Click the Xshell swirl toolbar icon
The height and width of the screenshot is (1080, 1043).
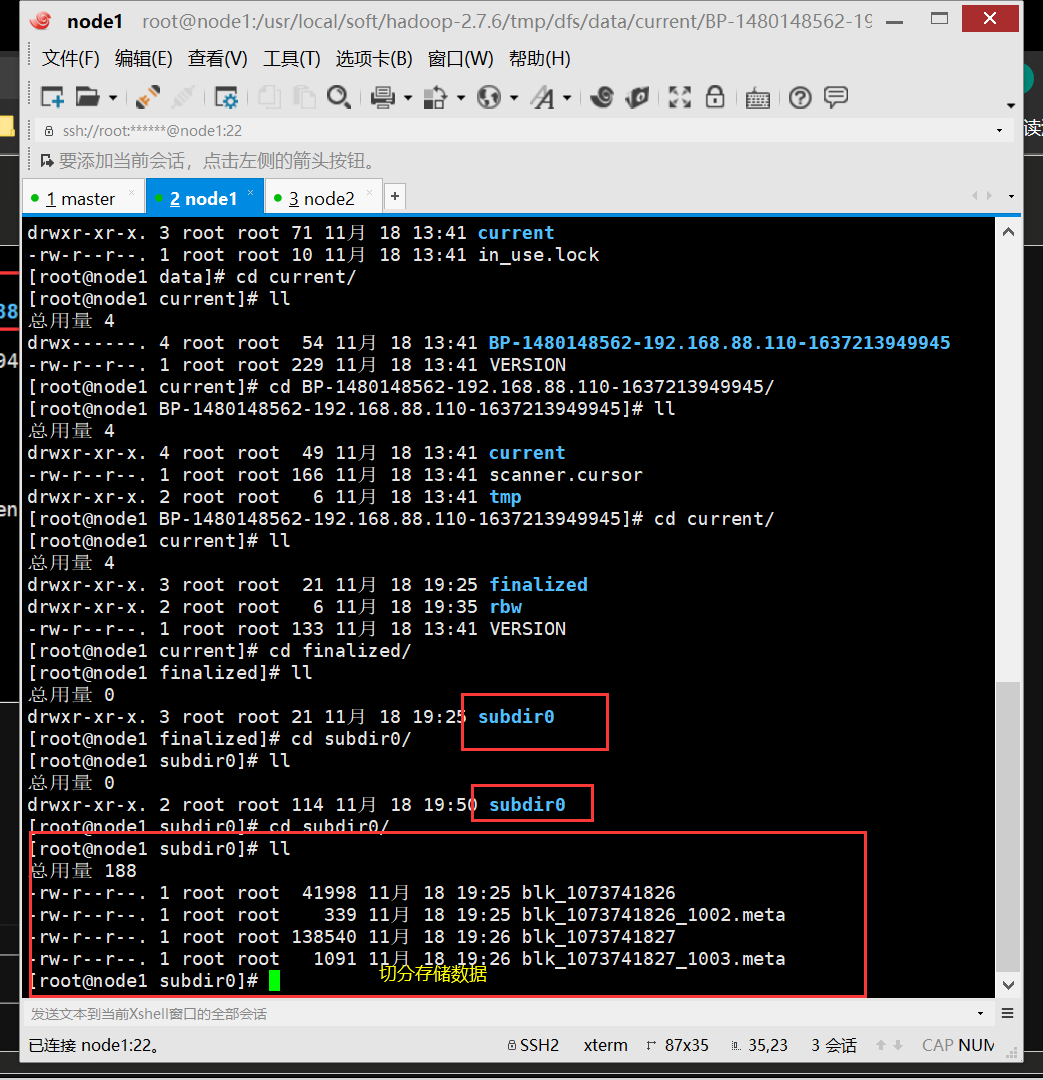tap(601, 97)
